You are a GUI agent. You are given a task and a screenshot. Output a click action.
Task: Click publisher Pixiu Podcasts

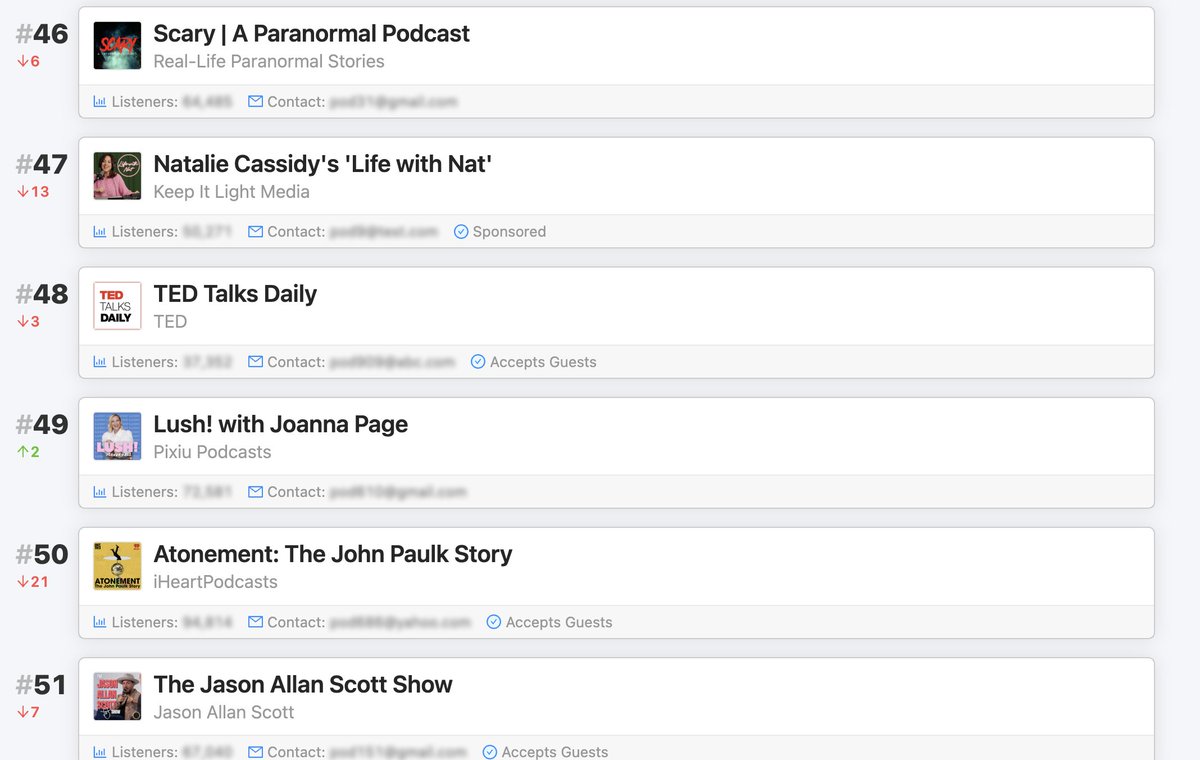tap(212, 452)
